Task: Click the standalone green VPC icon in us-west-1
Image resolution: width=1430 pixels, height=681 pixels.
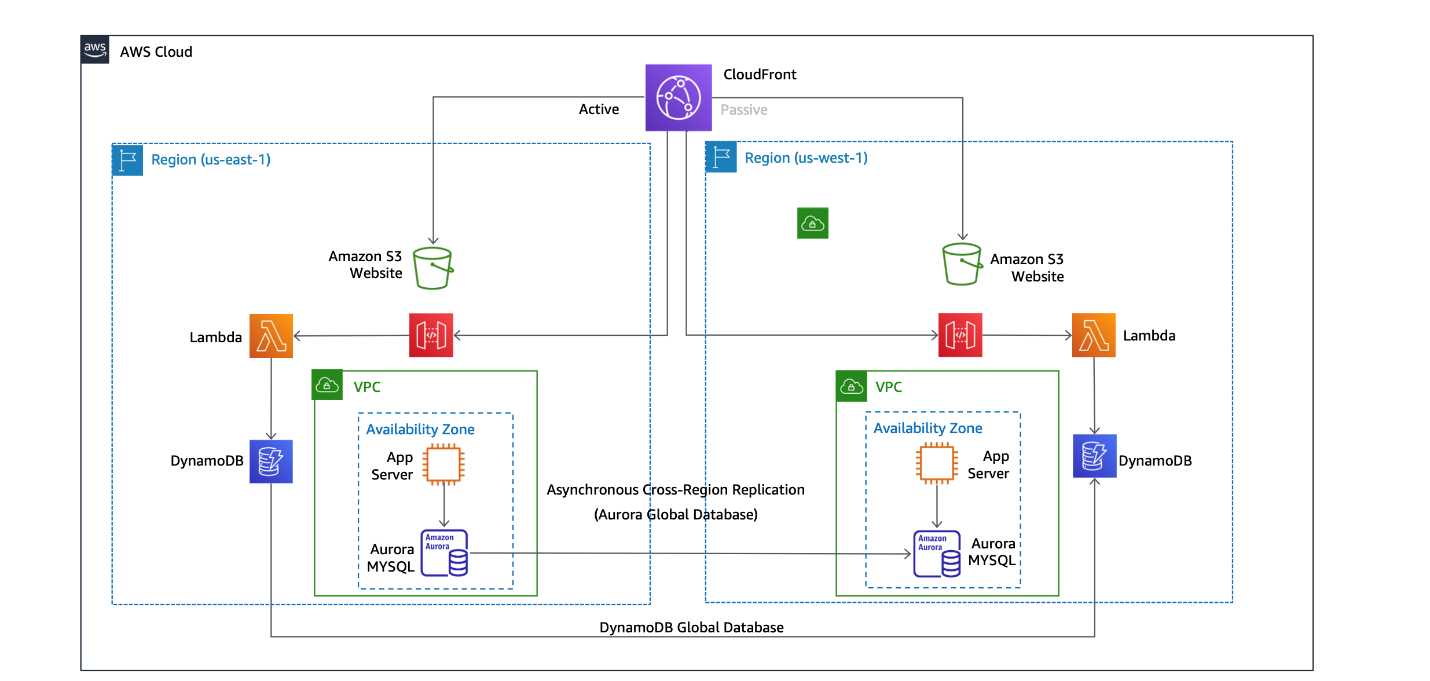Action: tap(812, 222)
